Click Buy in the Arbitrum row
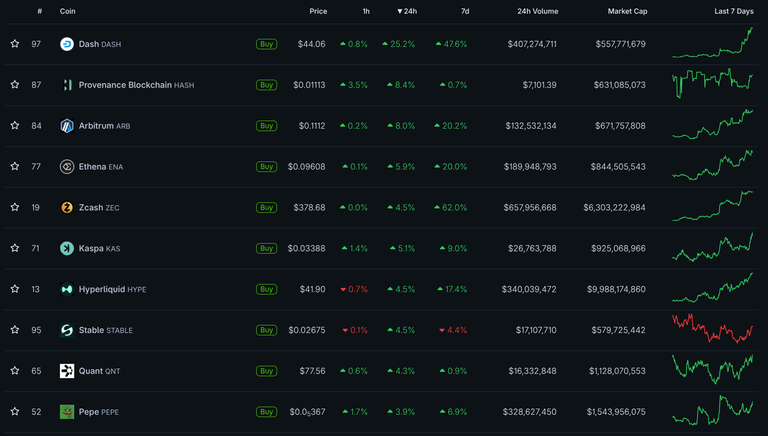The width and height of the screenshot is (768, 436). tap(266, 126)
